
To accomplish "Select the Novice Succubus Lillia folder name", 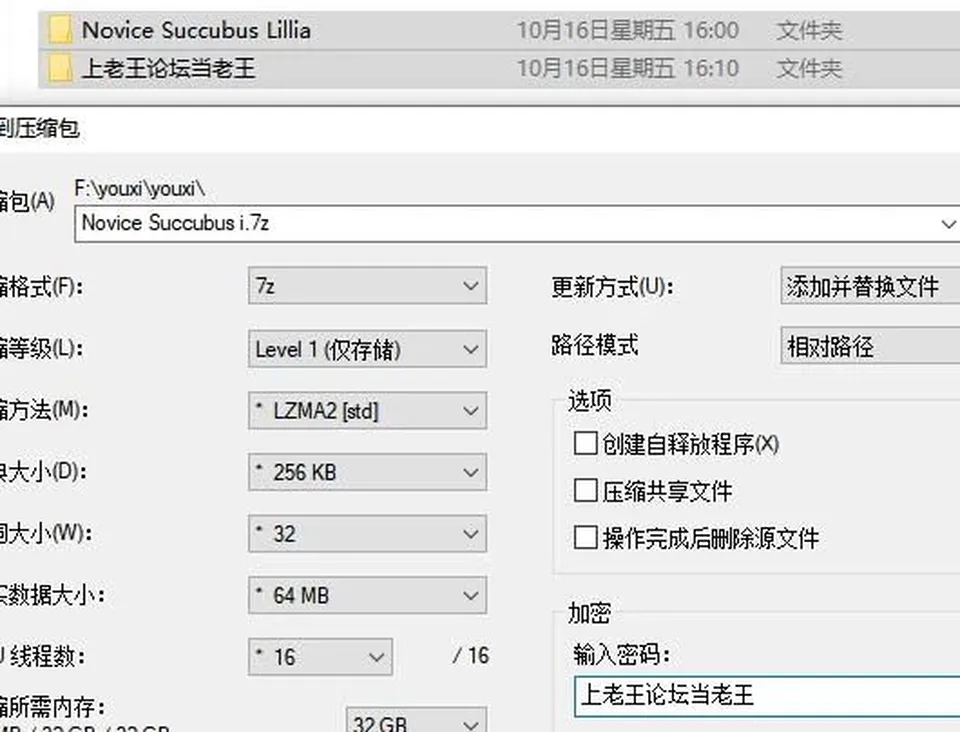I will [196, 30].
